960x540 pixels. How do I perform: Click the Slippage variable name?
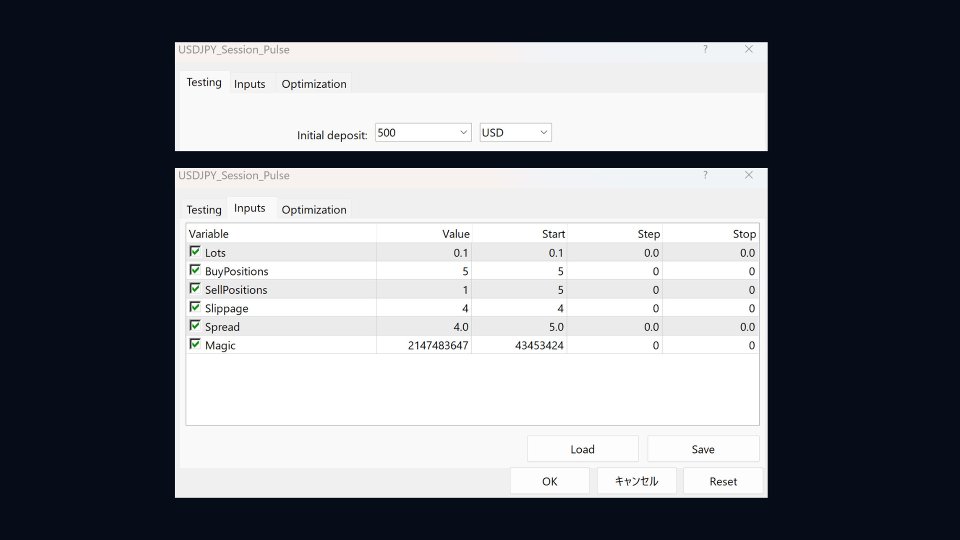click(227, 309)
